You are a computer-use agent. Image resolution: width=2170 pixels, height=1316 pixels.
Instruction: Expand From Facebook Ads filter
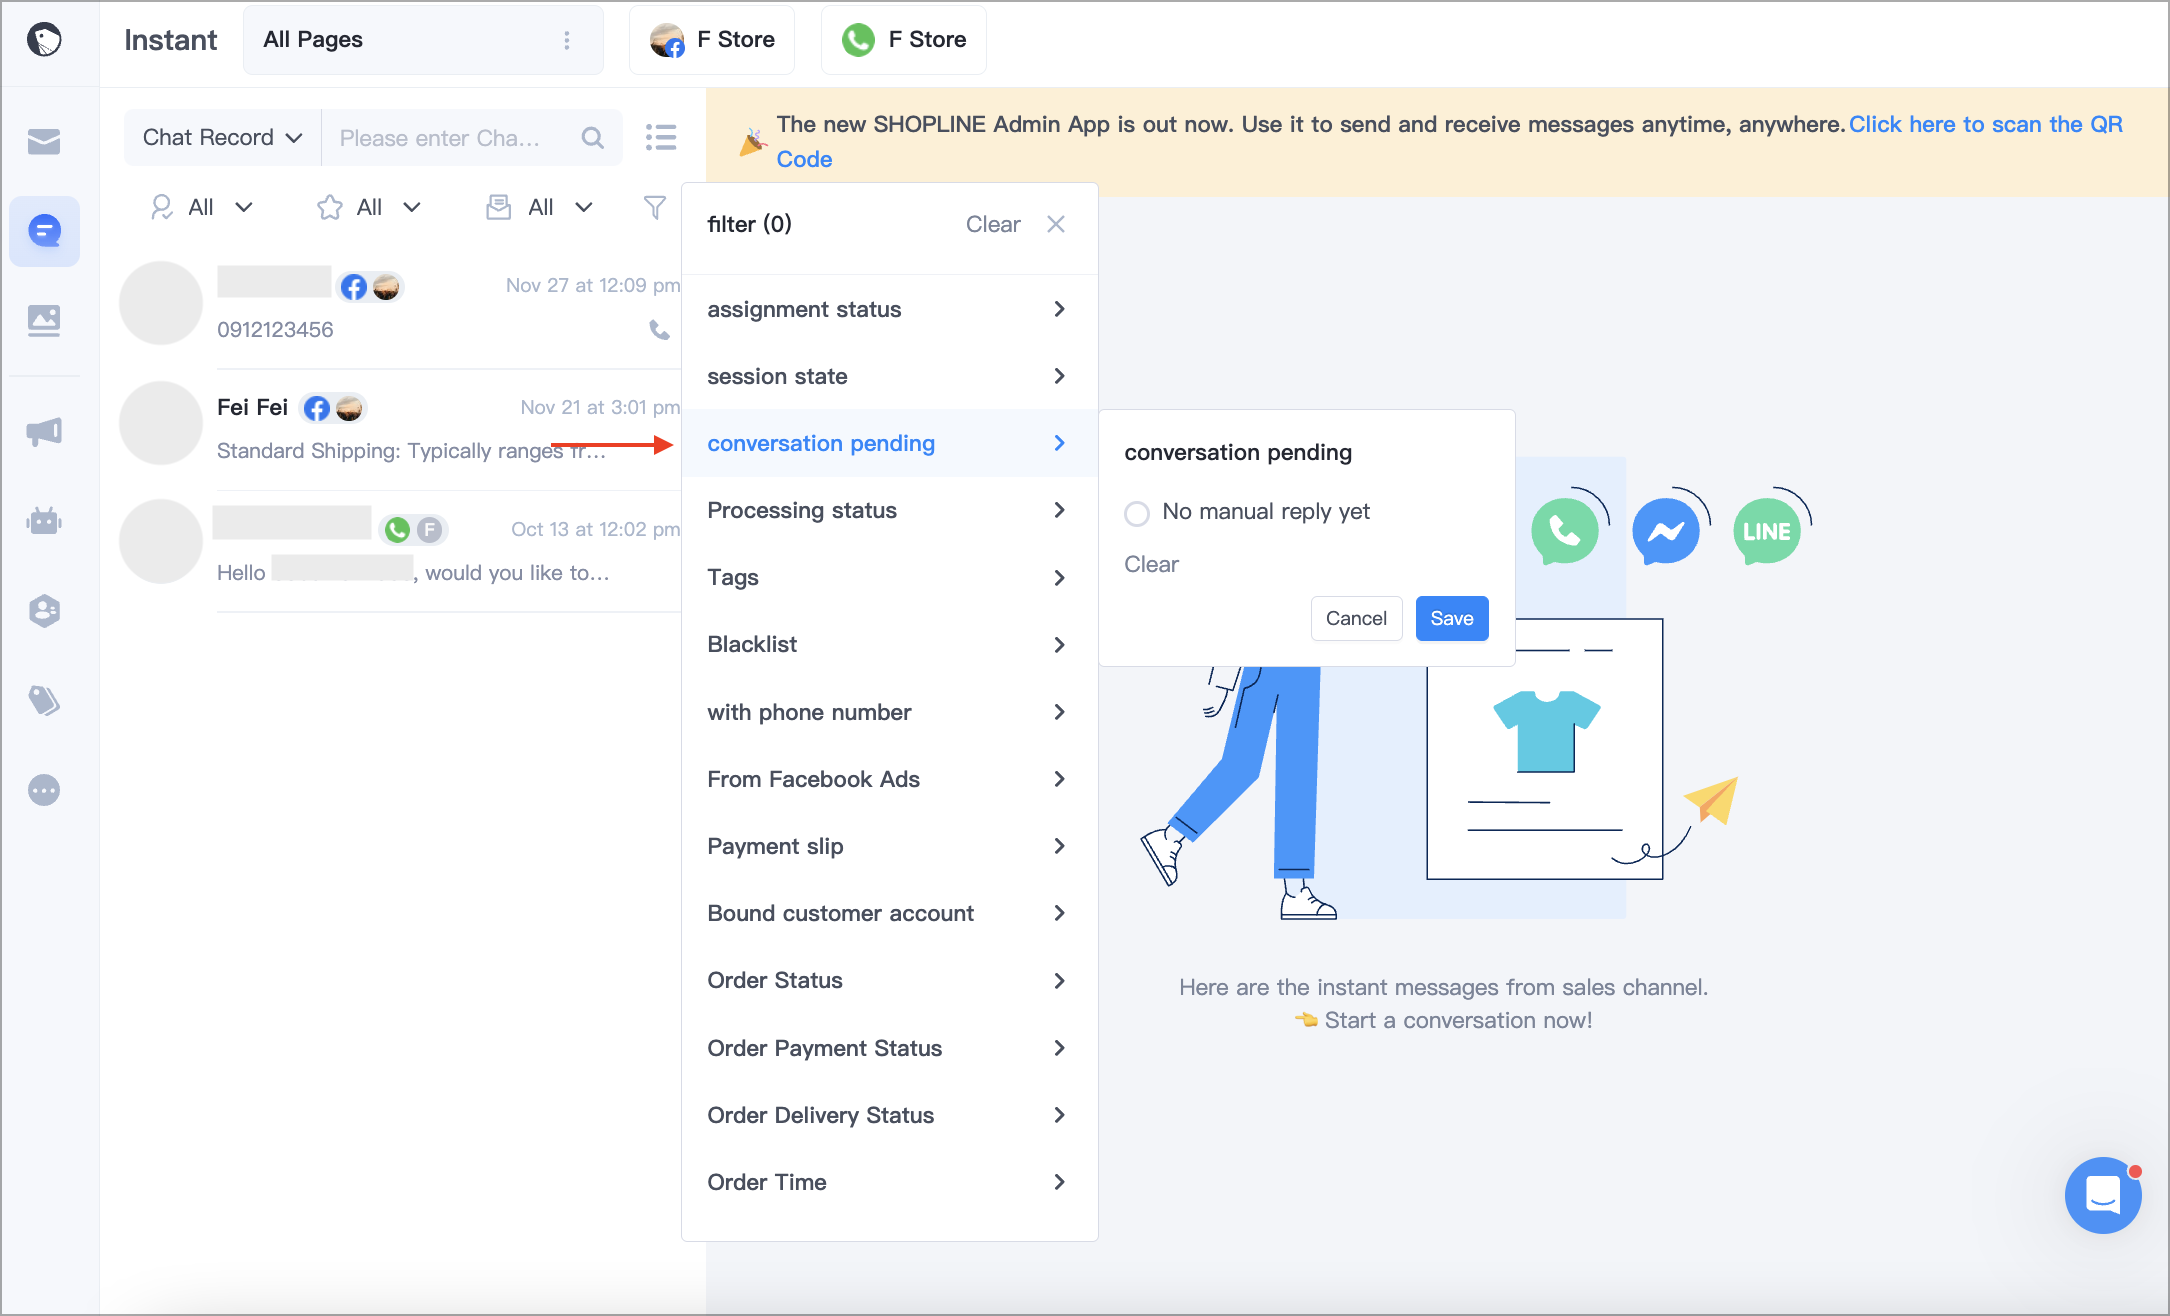coord(889,779)
